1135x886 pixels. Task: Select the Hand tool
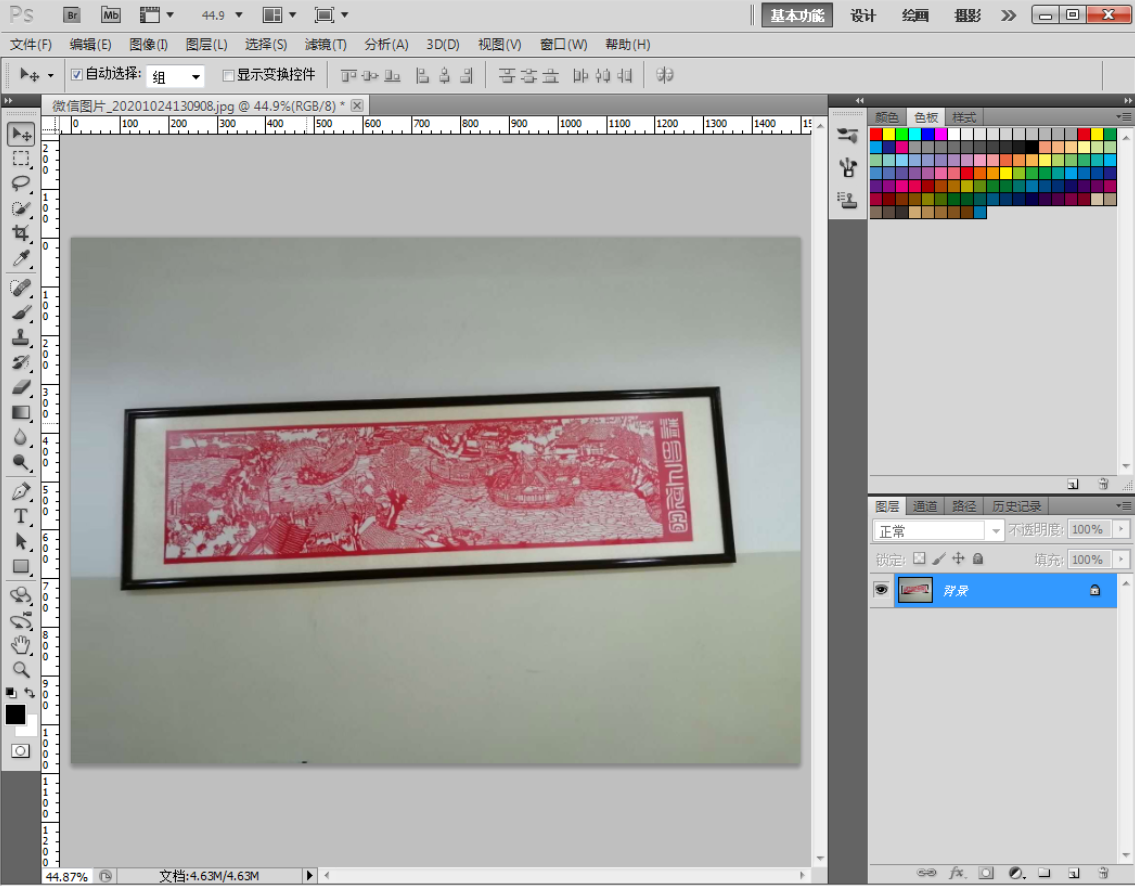(x=21, y=645)
